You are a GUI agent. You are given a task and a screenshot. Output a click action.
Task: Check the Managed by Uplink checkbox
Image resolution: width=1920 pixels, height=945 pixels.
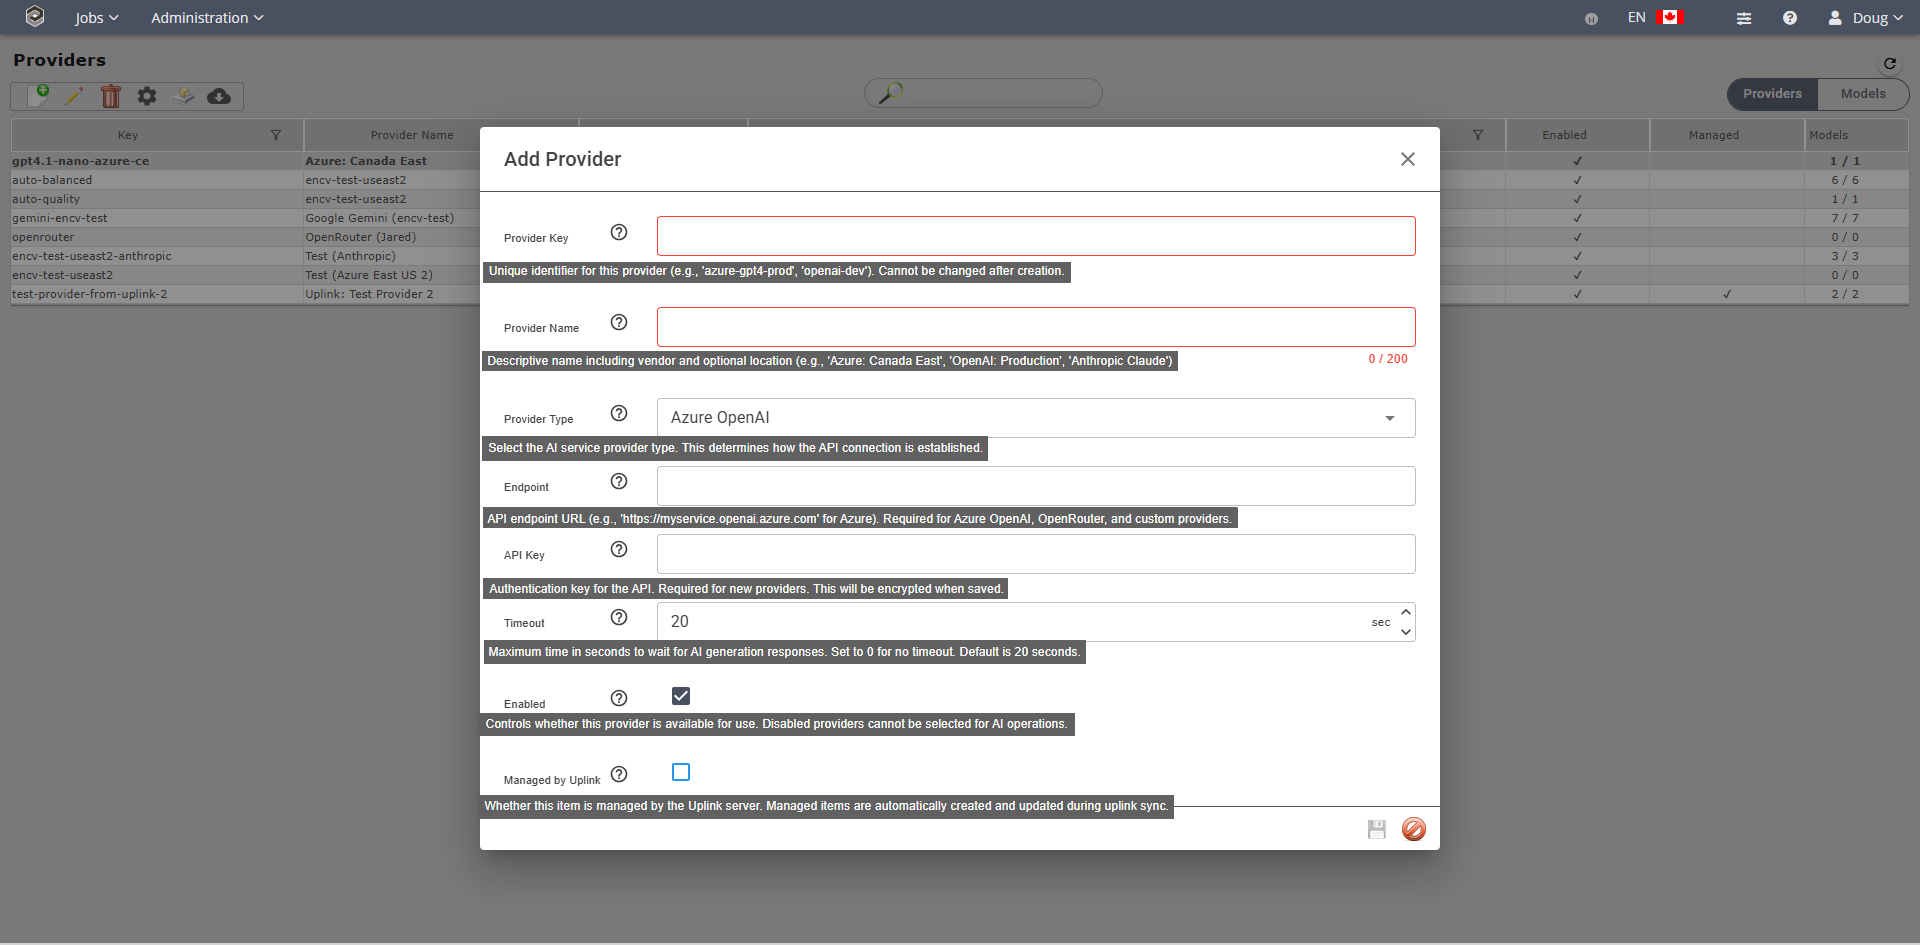coord(681,772)
